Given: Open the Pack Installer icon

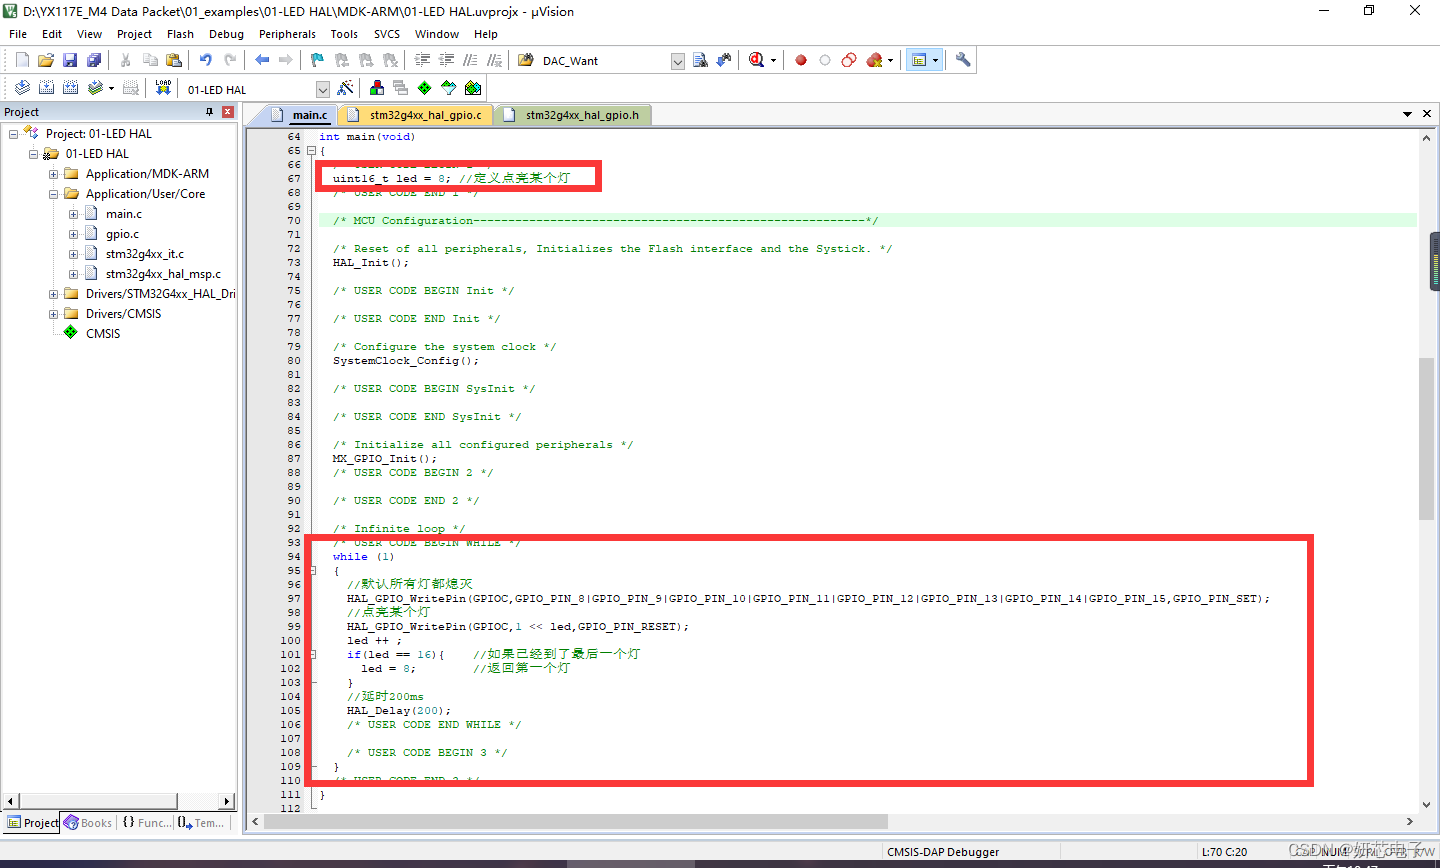Looking at the screenshot, I should (x=473, y=88).
